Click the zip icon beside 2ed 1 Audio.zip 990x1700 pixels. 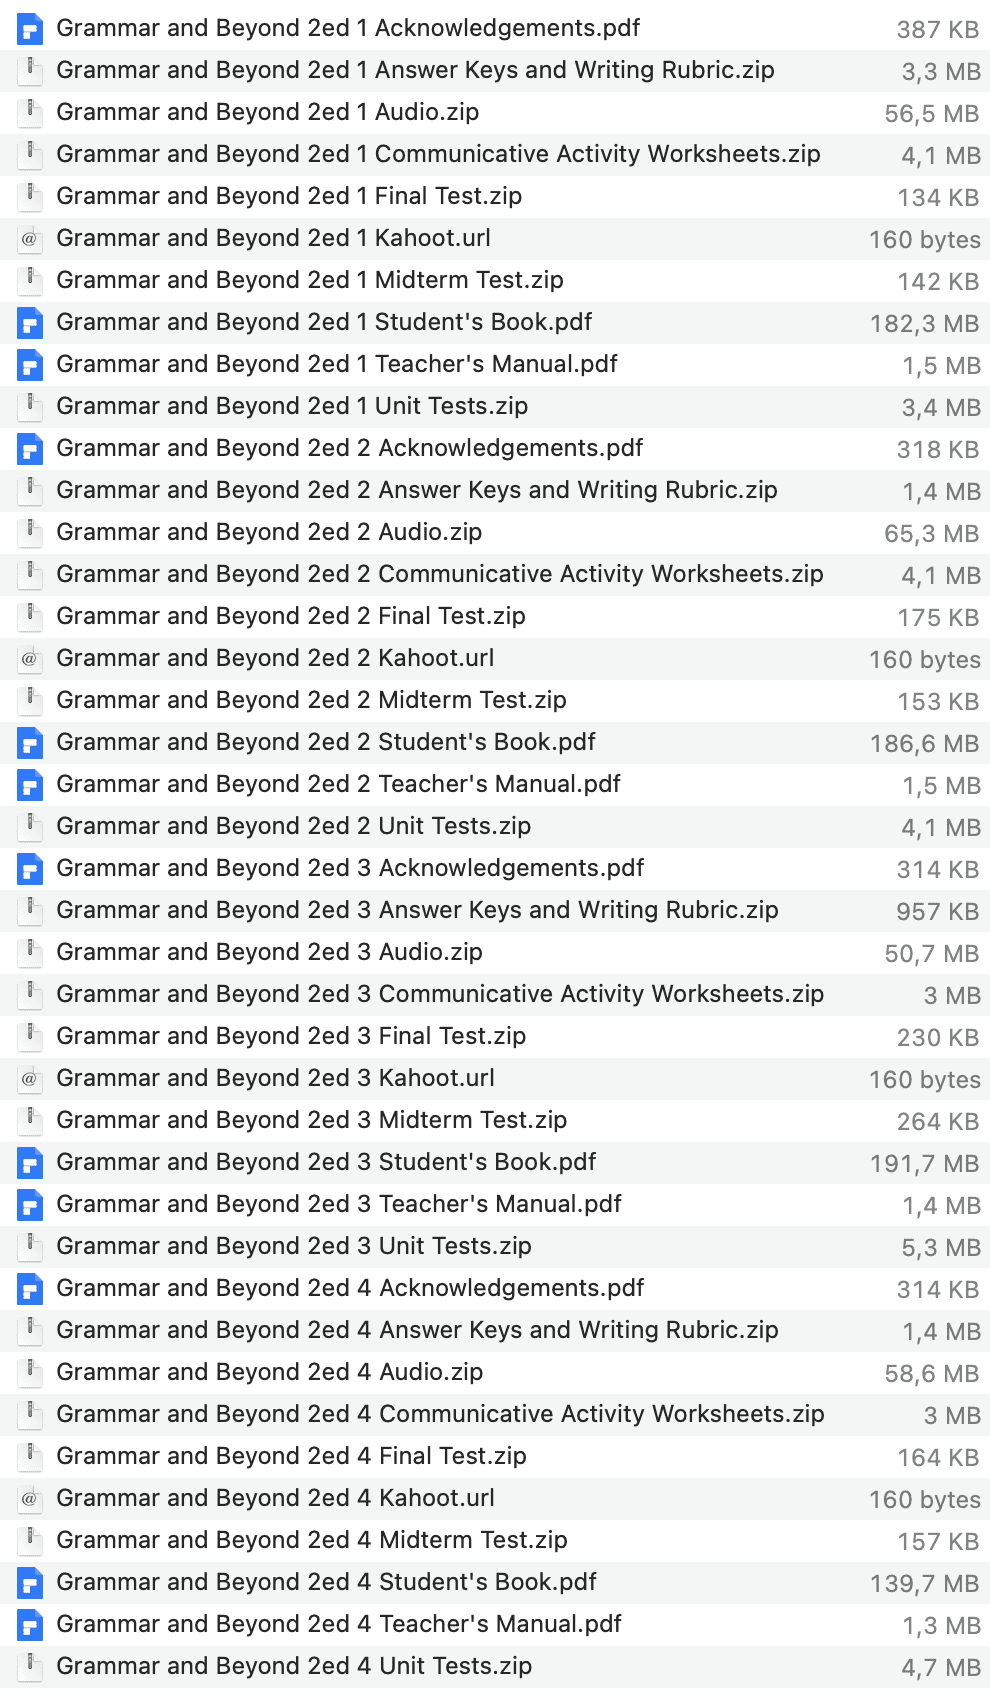[30, 113]
